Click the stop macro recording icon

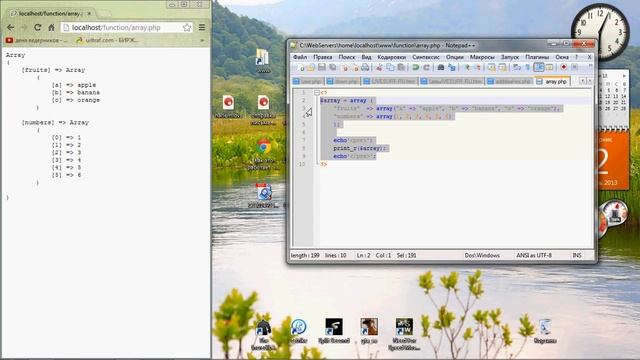click(x=574, y=67)
